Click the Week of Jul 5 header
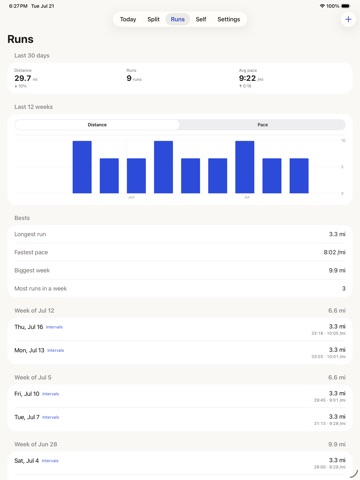The height and width of the screenshot is (480, 360). (33, 378)
